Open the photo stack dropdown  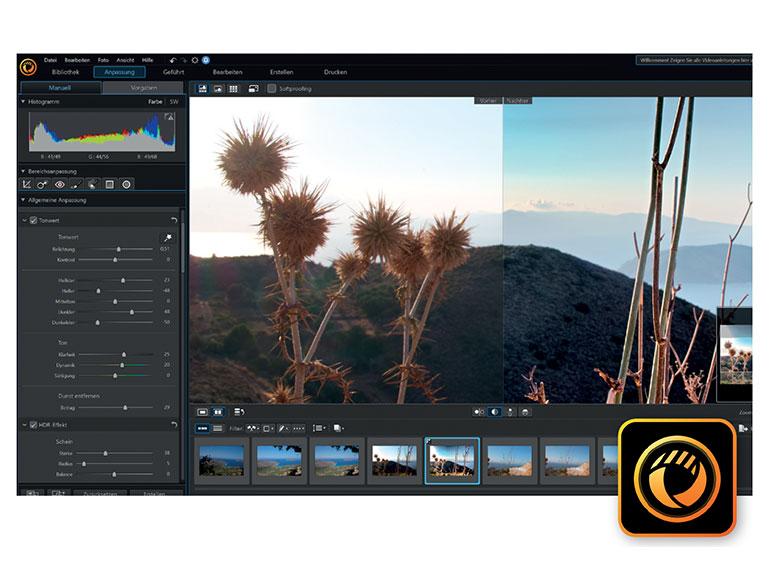338,428
